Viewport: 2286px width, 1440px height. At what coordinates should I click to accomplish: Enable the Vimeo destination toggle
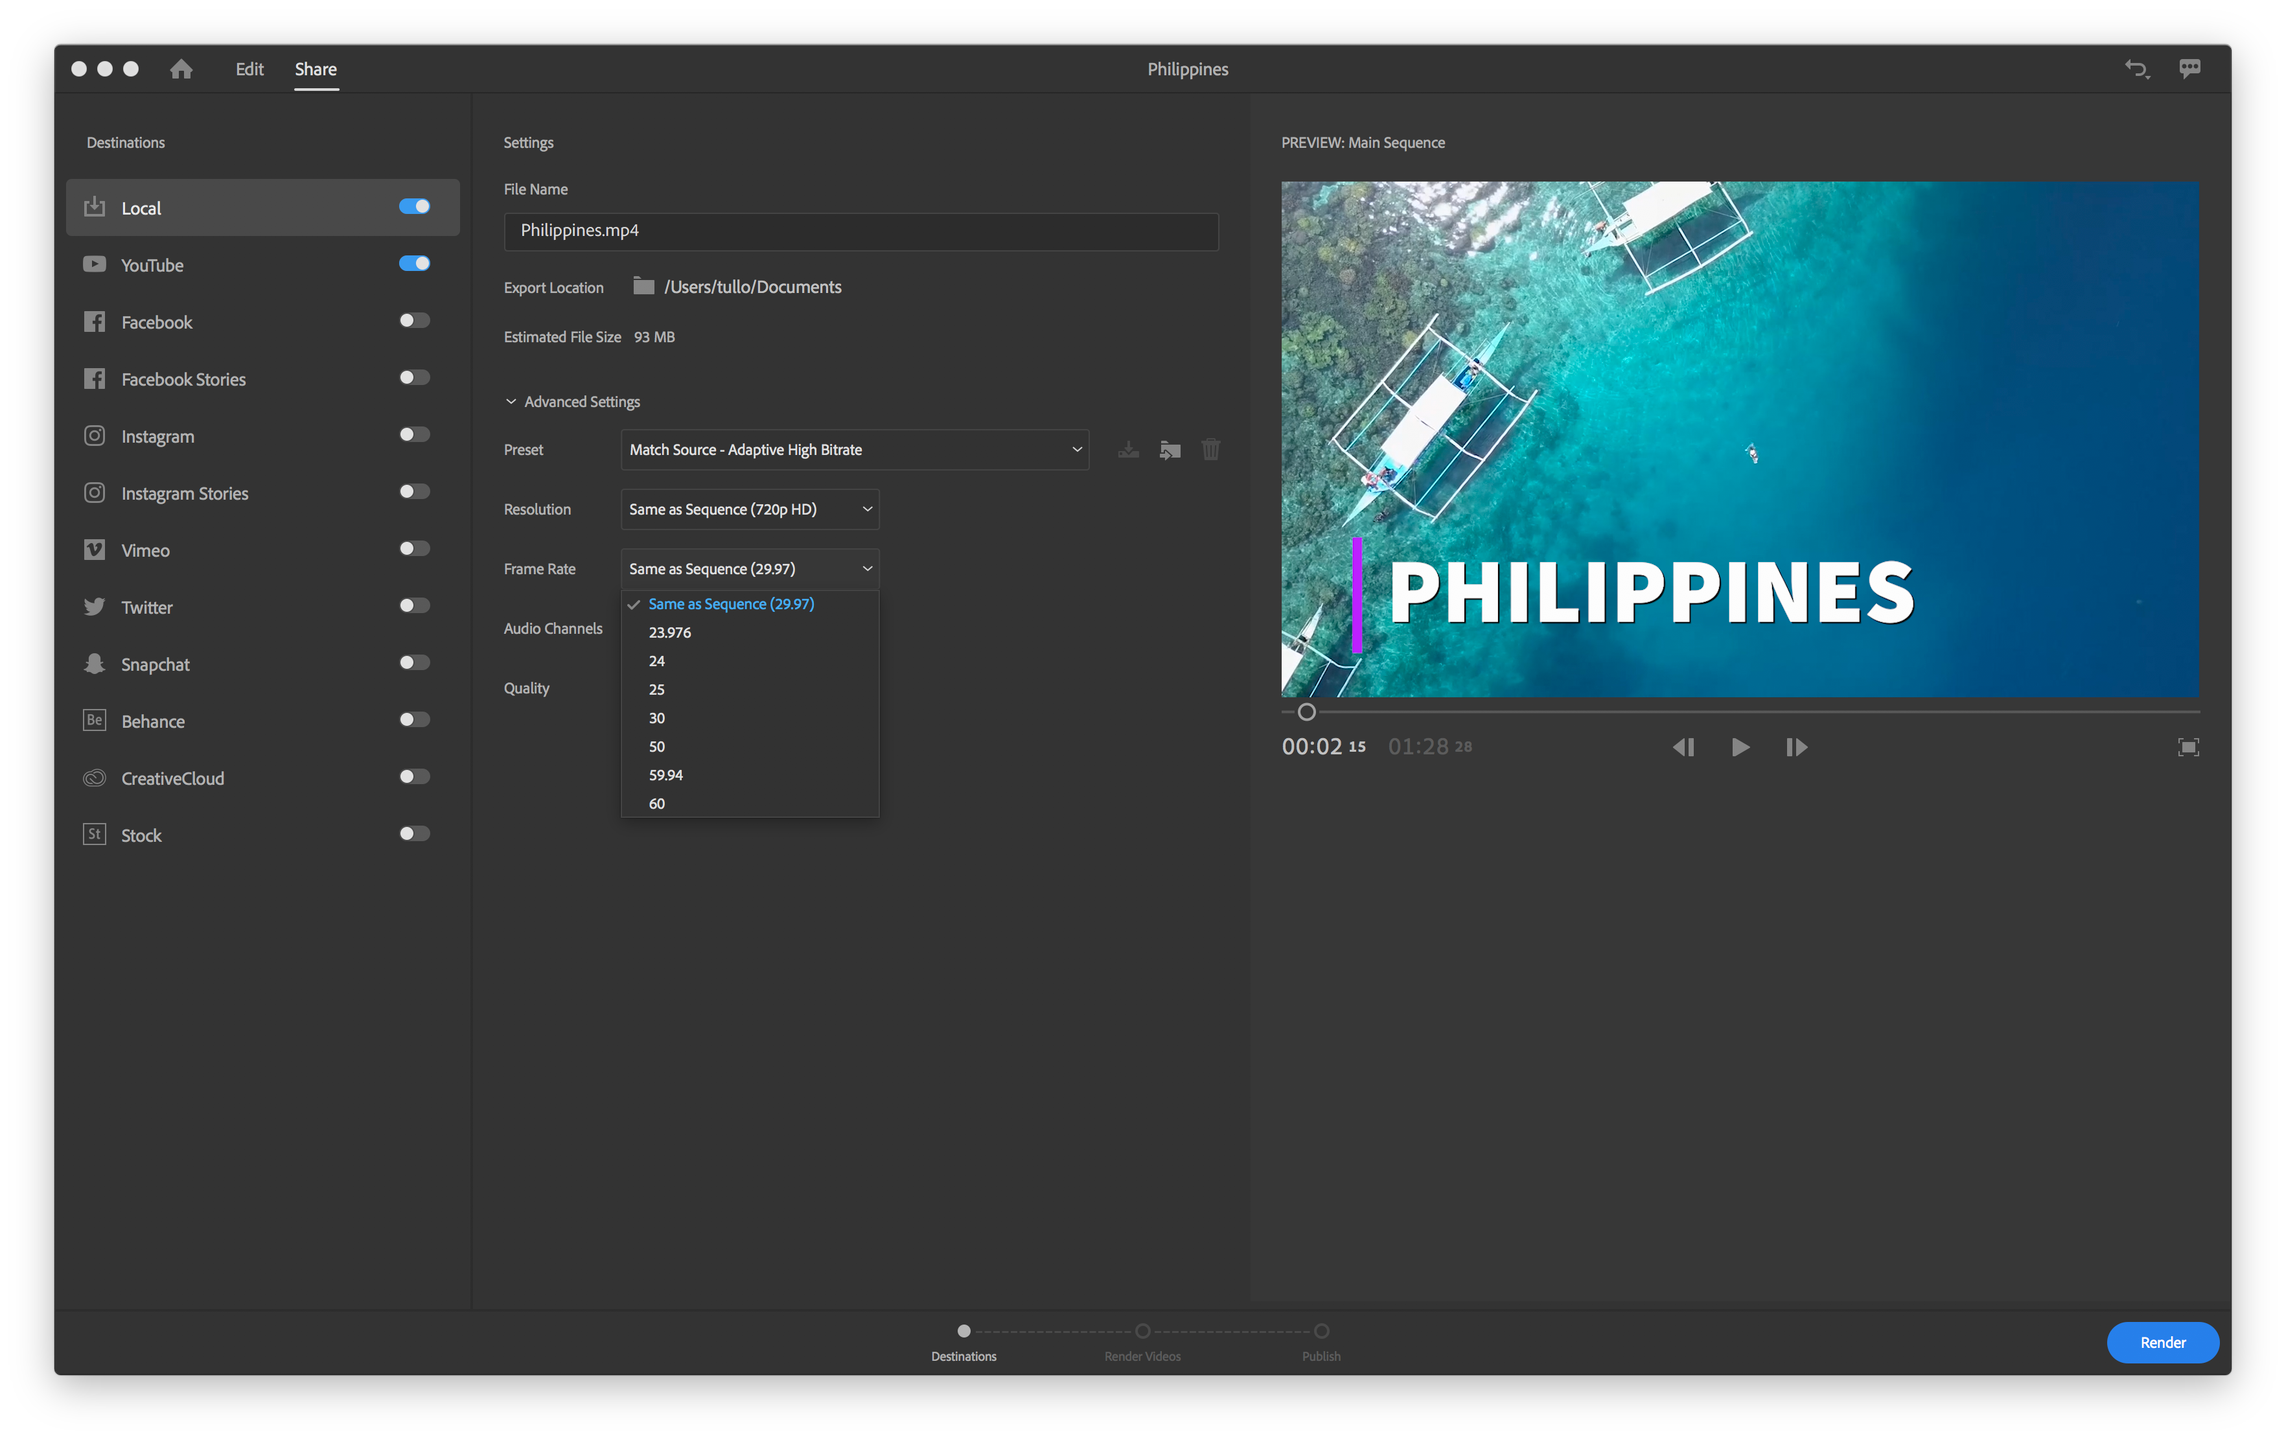click(x=414, y=549)
